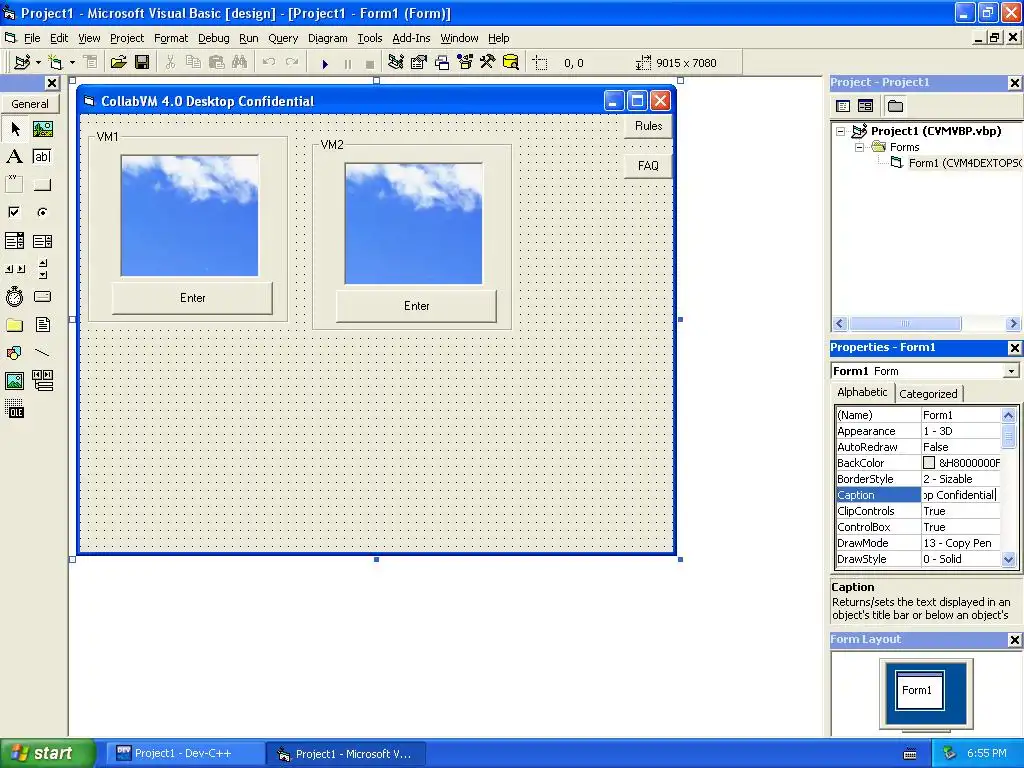Select the Timer tool in toolbox
This screenshot has height=768, width=1024.
pos(14,296)
